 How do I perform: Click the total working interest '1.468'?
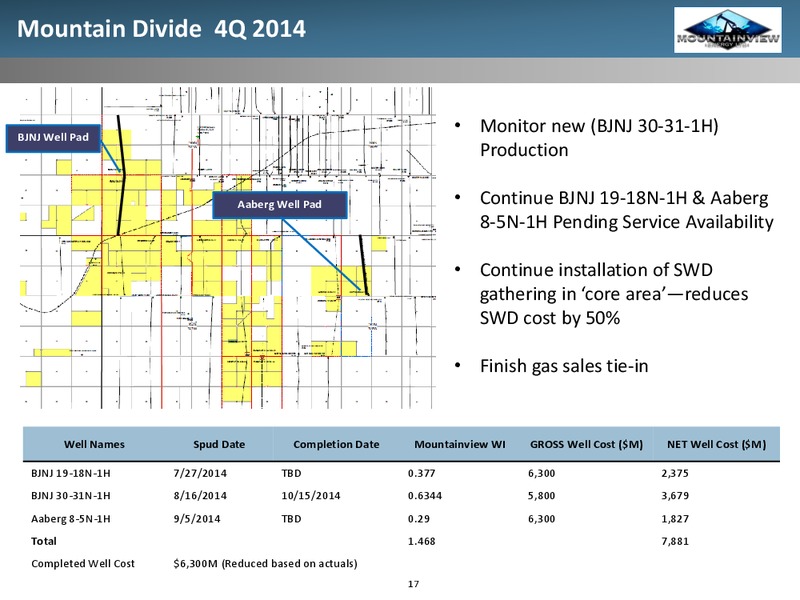[x=421, y=541]
